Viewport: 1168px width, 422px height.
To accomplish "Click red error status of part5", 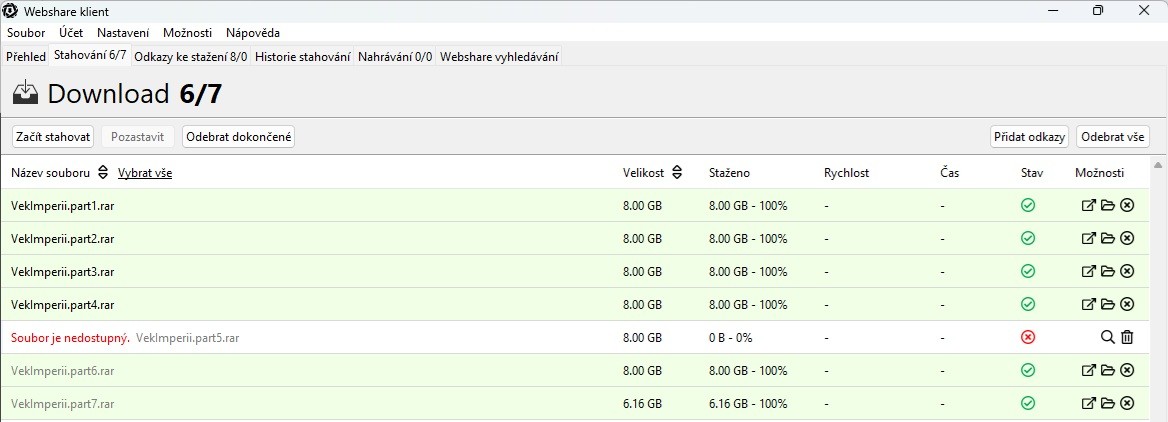I will [x=1028, y=338].
